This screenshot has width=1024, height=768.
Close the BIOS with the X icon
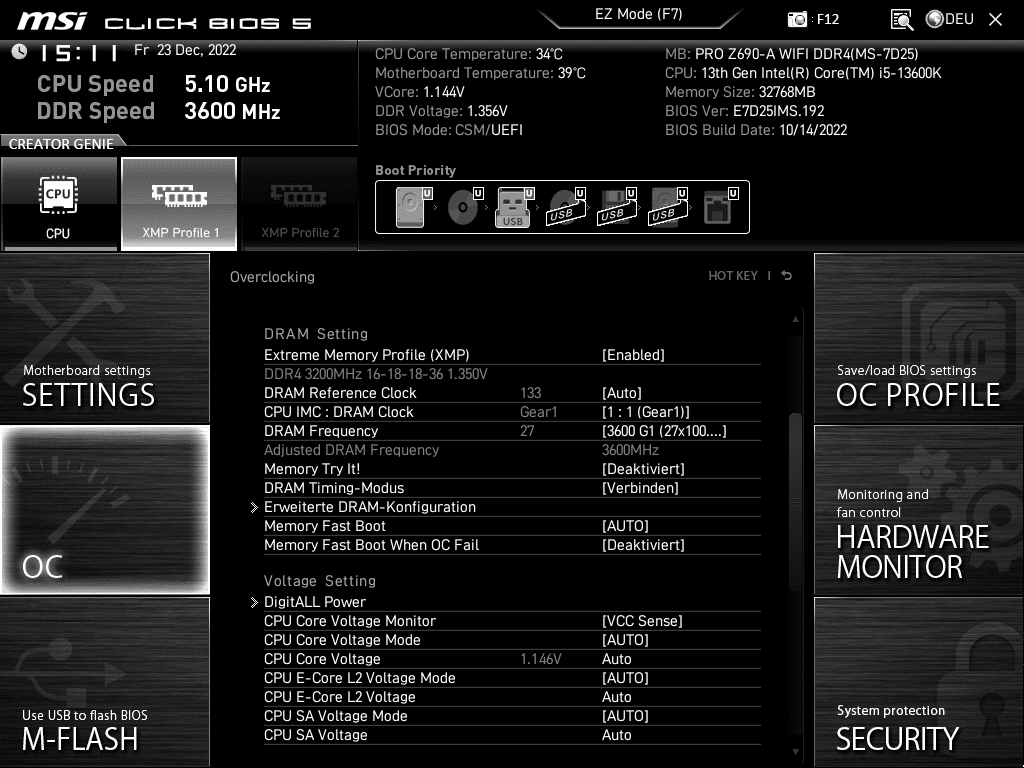pos(995,20)
